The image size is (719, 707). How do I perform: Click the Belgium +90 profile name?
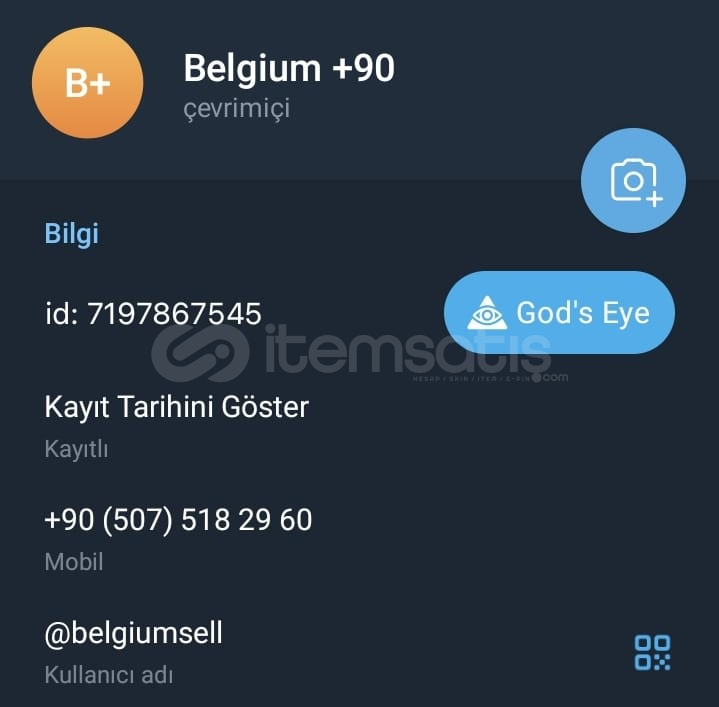(x=289, y=68)
